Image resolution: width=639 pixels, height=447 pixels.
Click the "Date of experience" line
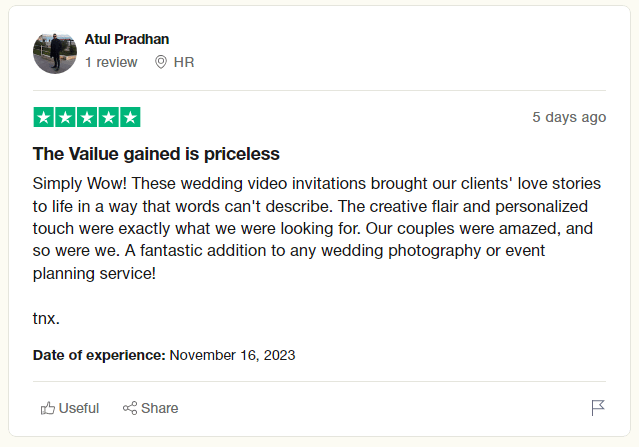[164, 355]
